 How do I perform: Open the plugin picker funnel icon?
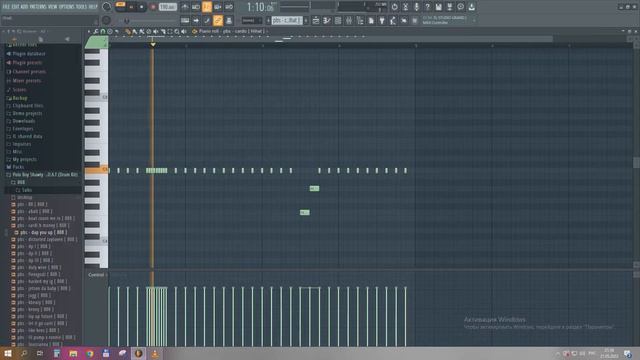382,20
